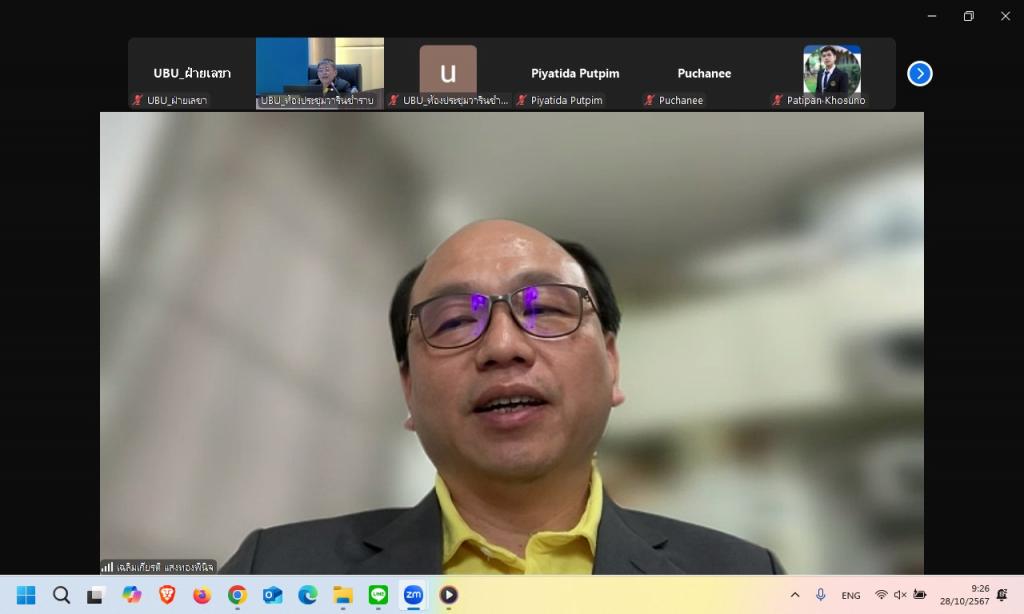Viewport: 1024px width, 614px height.
Task: Open the Windows Start menu
Action: (26, 595)
